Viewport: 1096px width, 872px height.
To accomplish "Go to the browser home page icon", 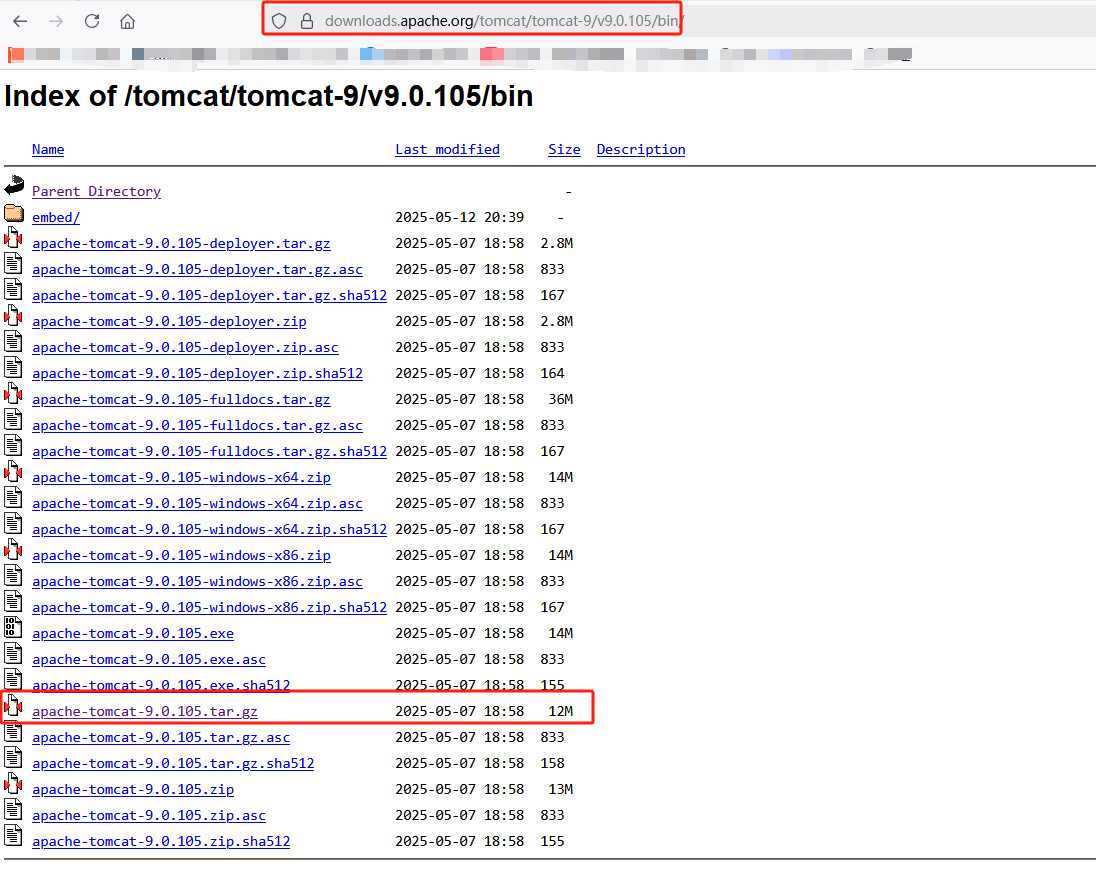I will pyautogui.click(x=127, y=21).
